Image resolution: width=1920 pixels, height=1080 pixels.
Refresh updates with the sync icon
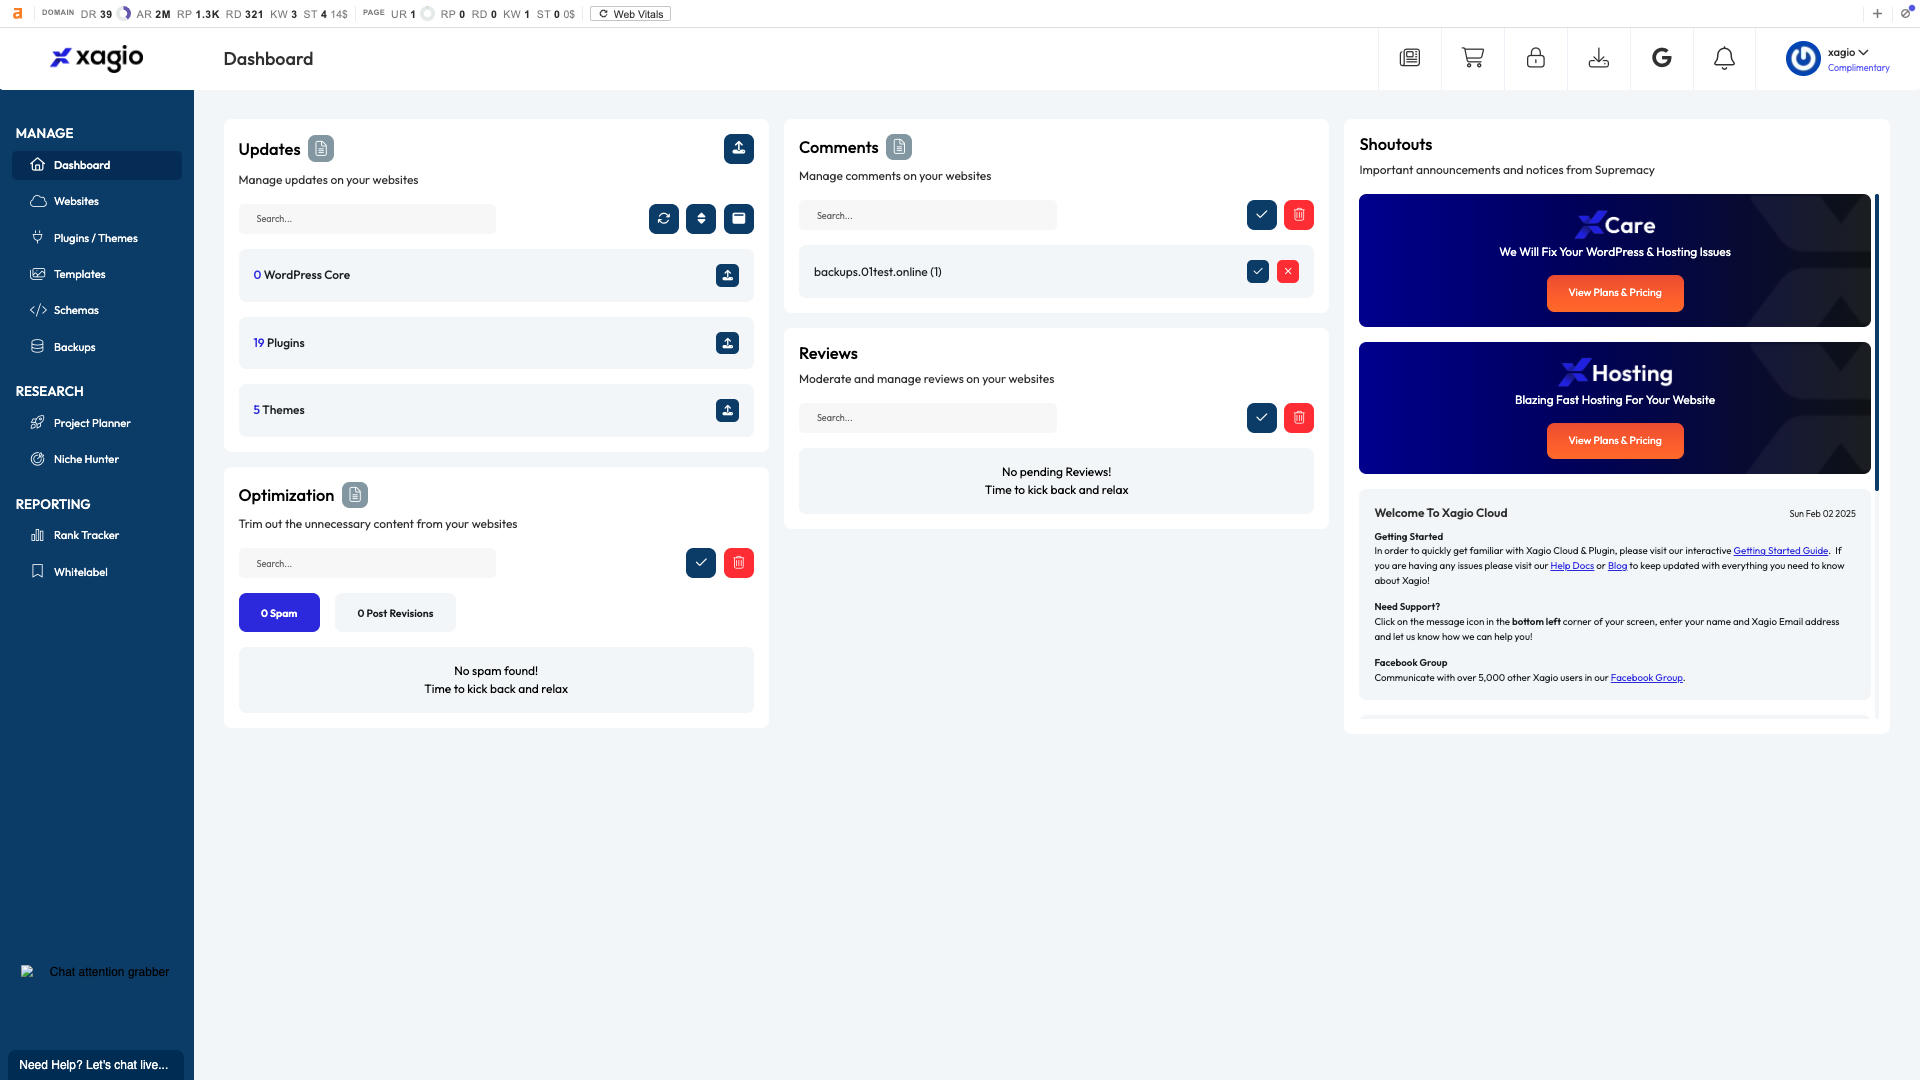click(663, 219)
